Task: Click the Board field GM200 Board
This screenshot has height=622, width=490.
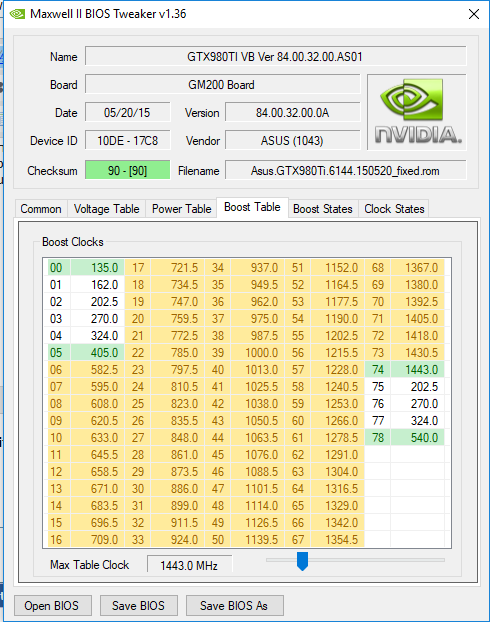Action: pos(222,84)
